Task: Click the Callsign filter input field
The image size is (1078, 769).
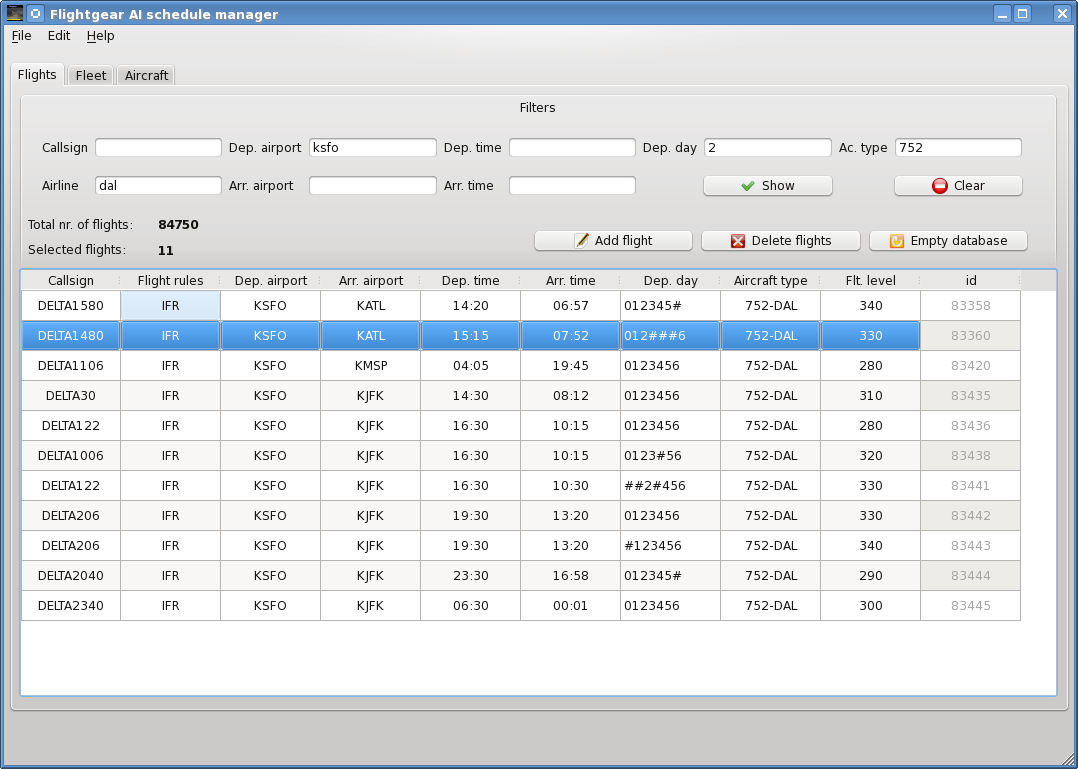Action: [x=158, y=148]
